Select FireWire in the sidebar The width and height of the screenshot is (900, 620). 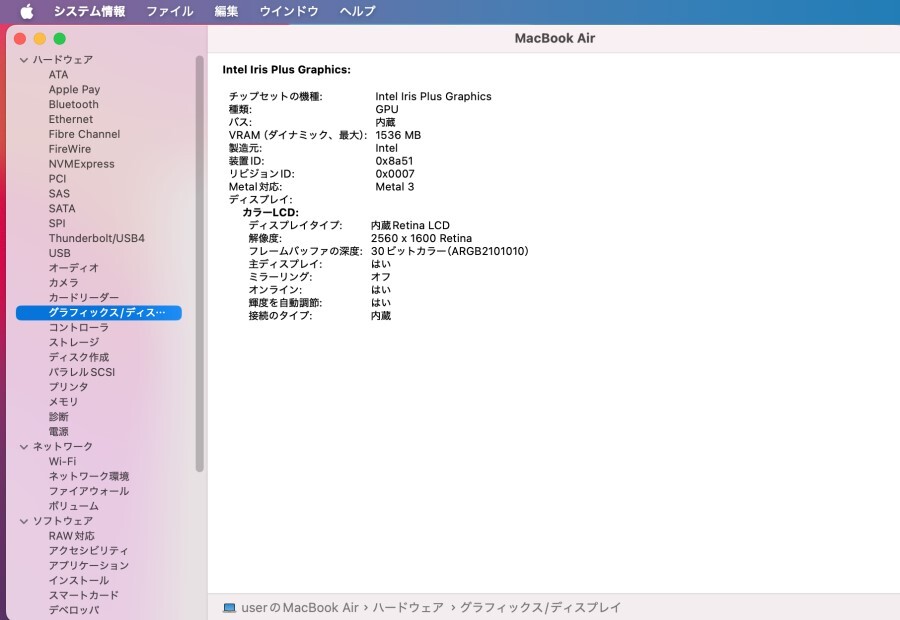(69, 149)
